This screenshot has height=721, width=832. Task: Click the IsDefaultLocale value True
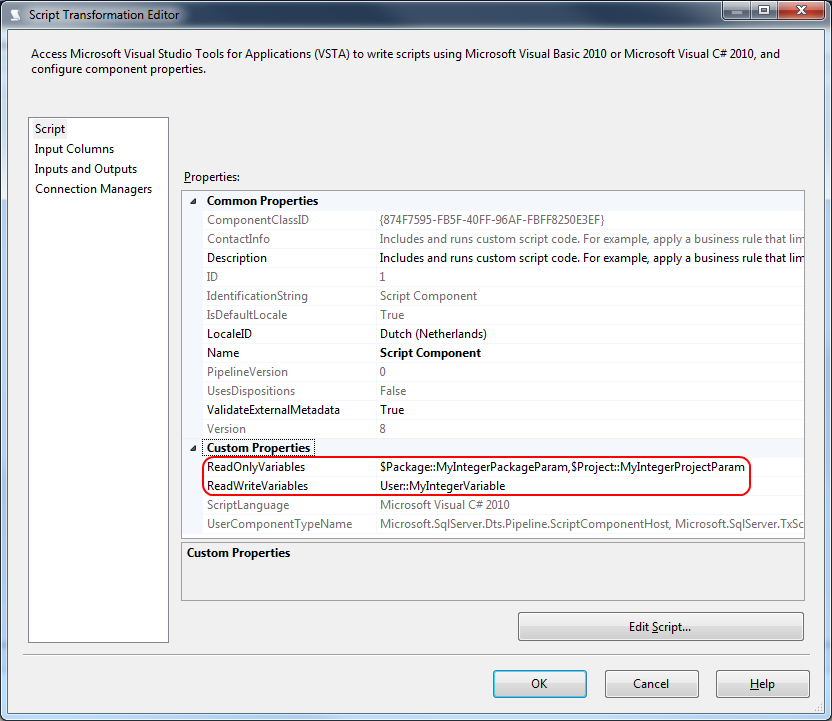(392, 315)
